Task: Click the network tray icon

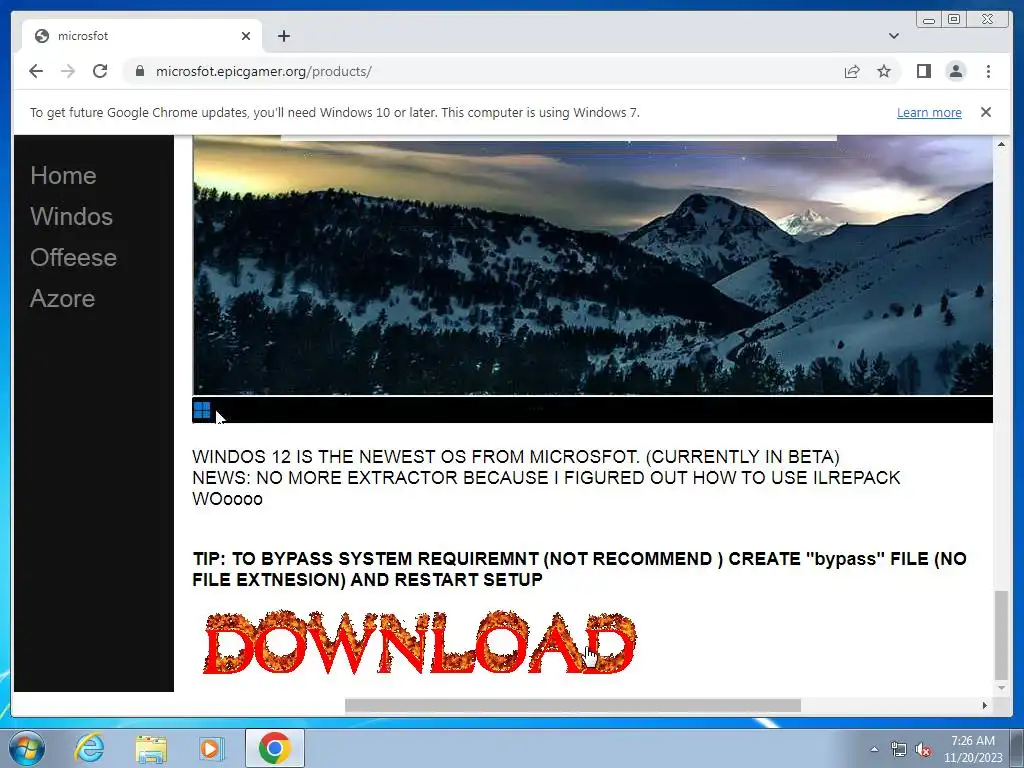Action: [x=899, y=750]
